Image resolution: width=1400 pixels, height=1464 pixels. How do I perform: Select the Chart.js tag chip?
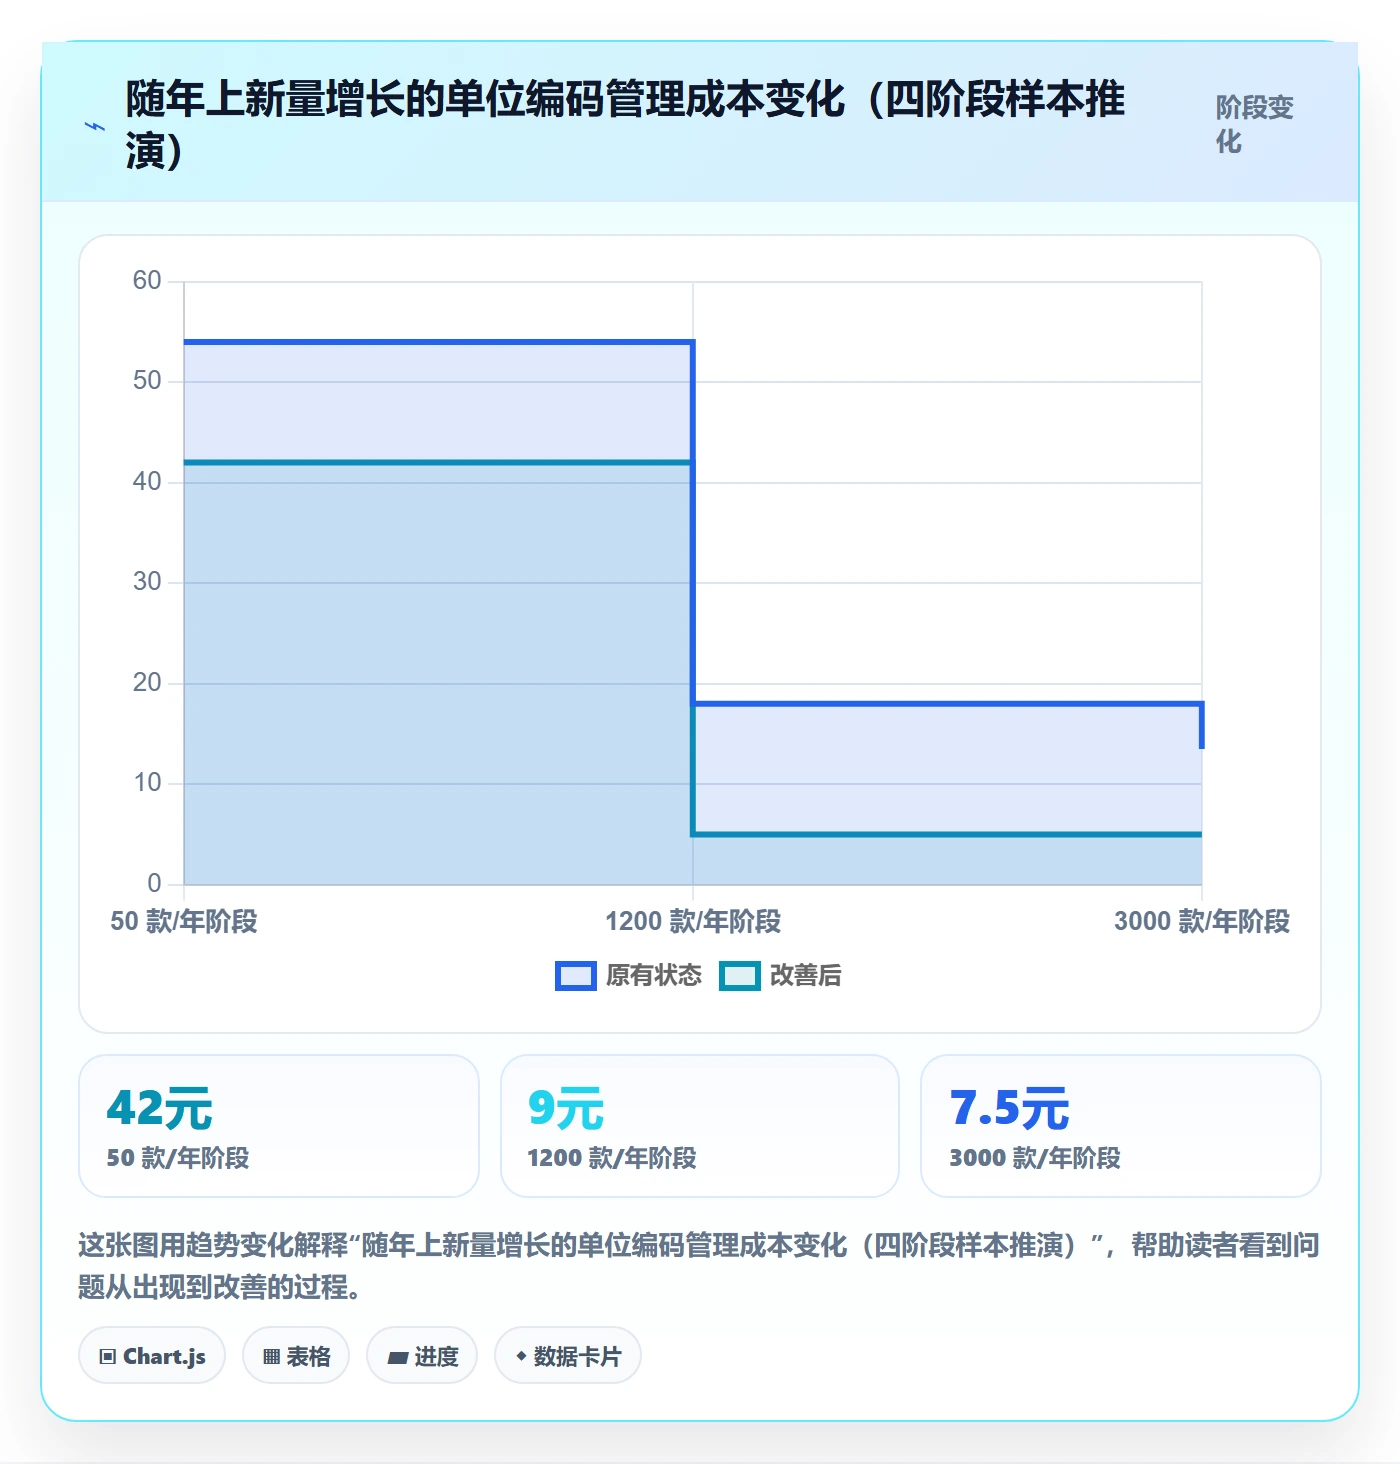152,1356
